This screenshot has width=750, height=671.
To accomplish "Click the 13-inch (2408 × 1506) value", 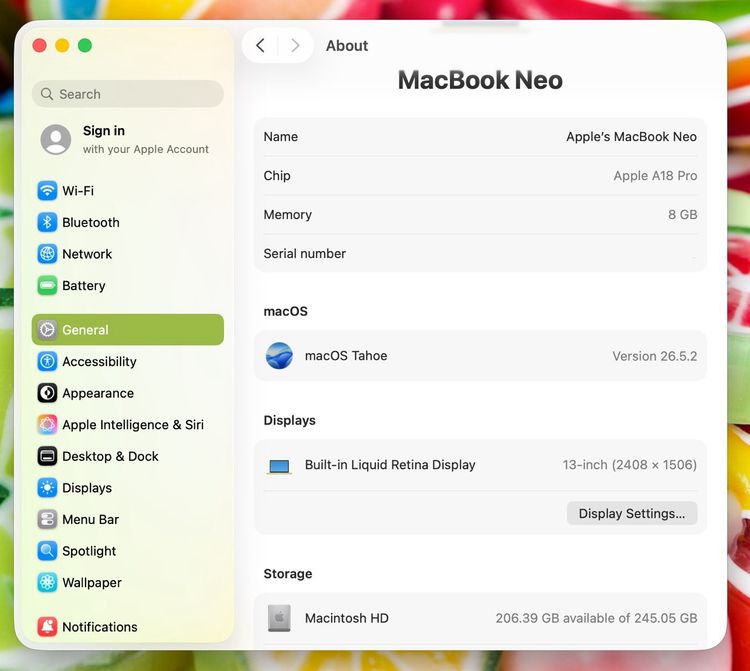I will 629,465.
